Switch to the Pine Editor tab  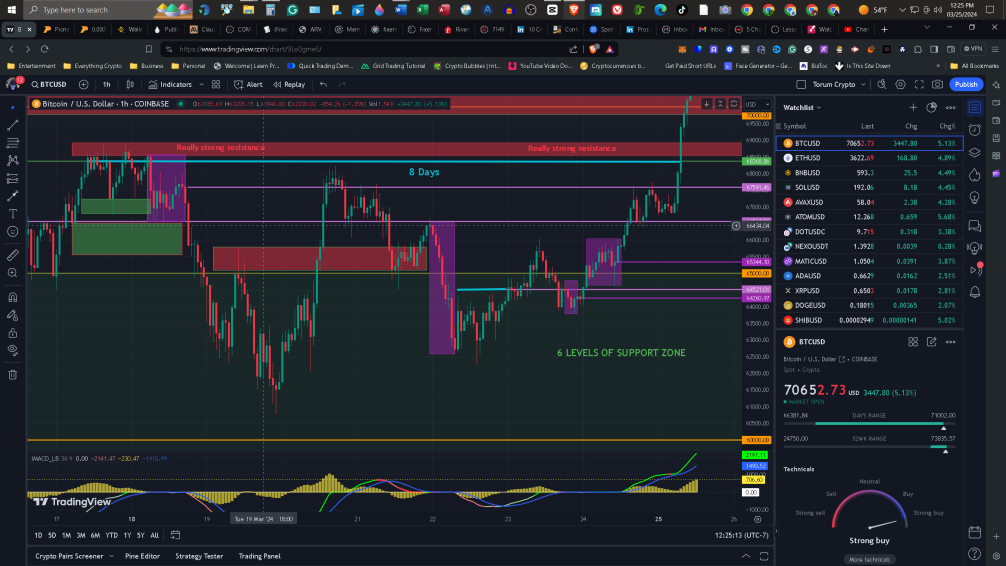142,556
